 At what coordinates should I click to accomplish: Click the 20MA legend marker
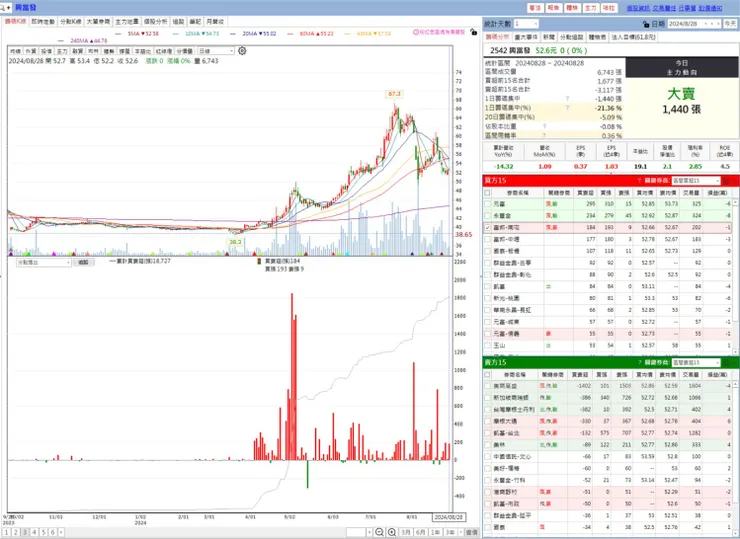click(233, 34)
